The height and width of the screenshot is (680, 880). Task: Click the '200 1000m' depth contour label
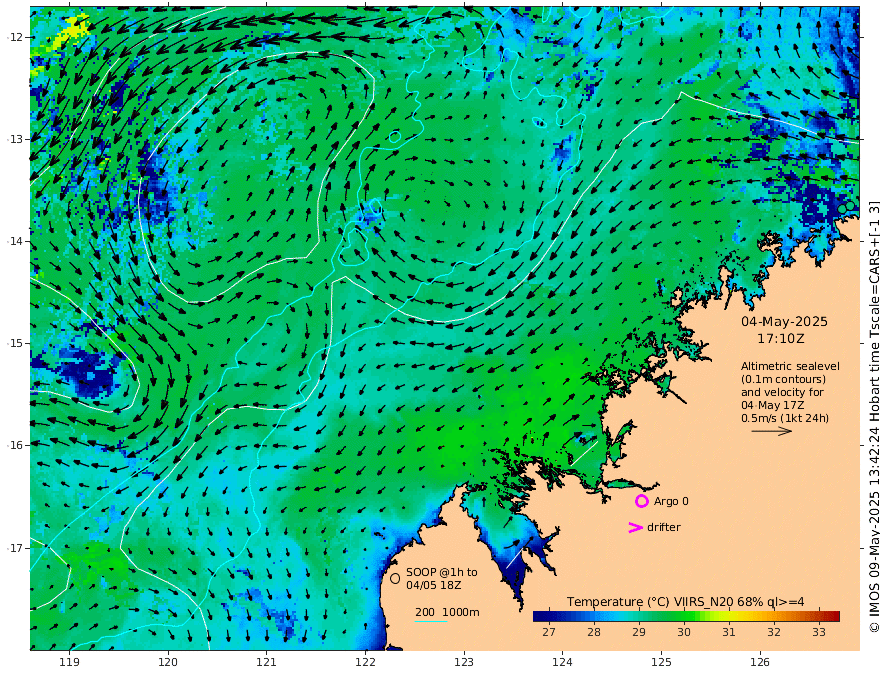(x=447, y=612)
